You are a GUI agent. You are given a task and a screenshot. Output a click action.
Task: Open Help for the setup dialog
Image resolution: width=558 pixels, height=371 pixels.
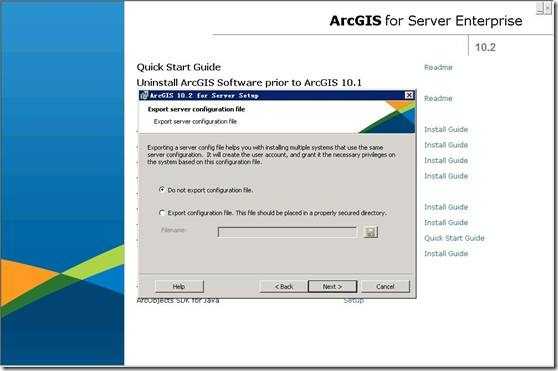179,286
